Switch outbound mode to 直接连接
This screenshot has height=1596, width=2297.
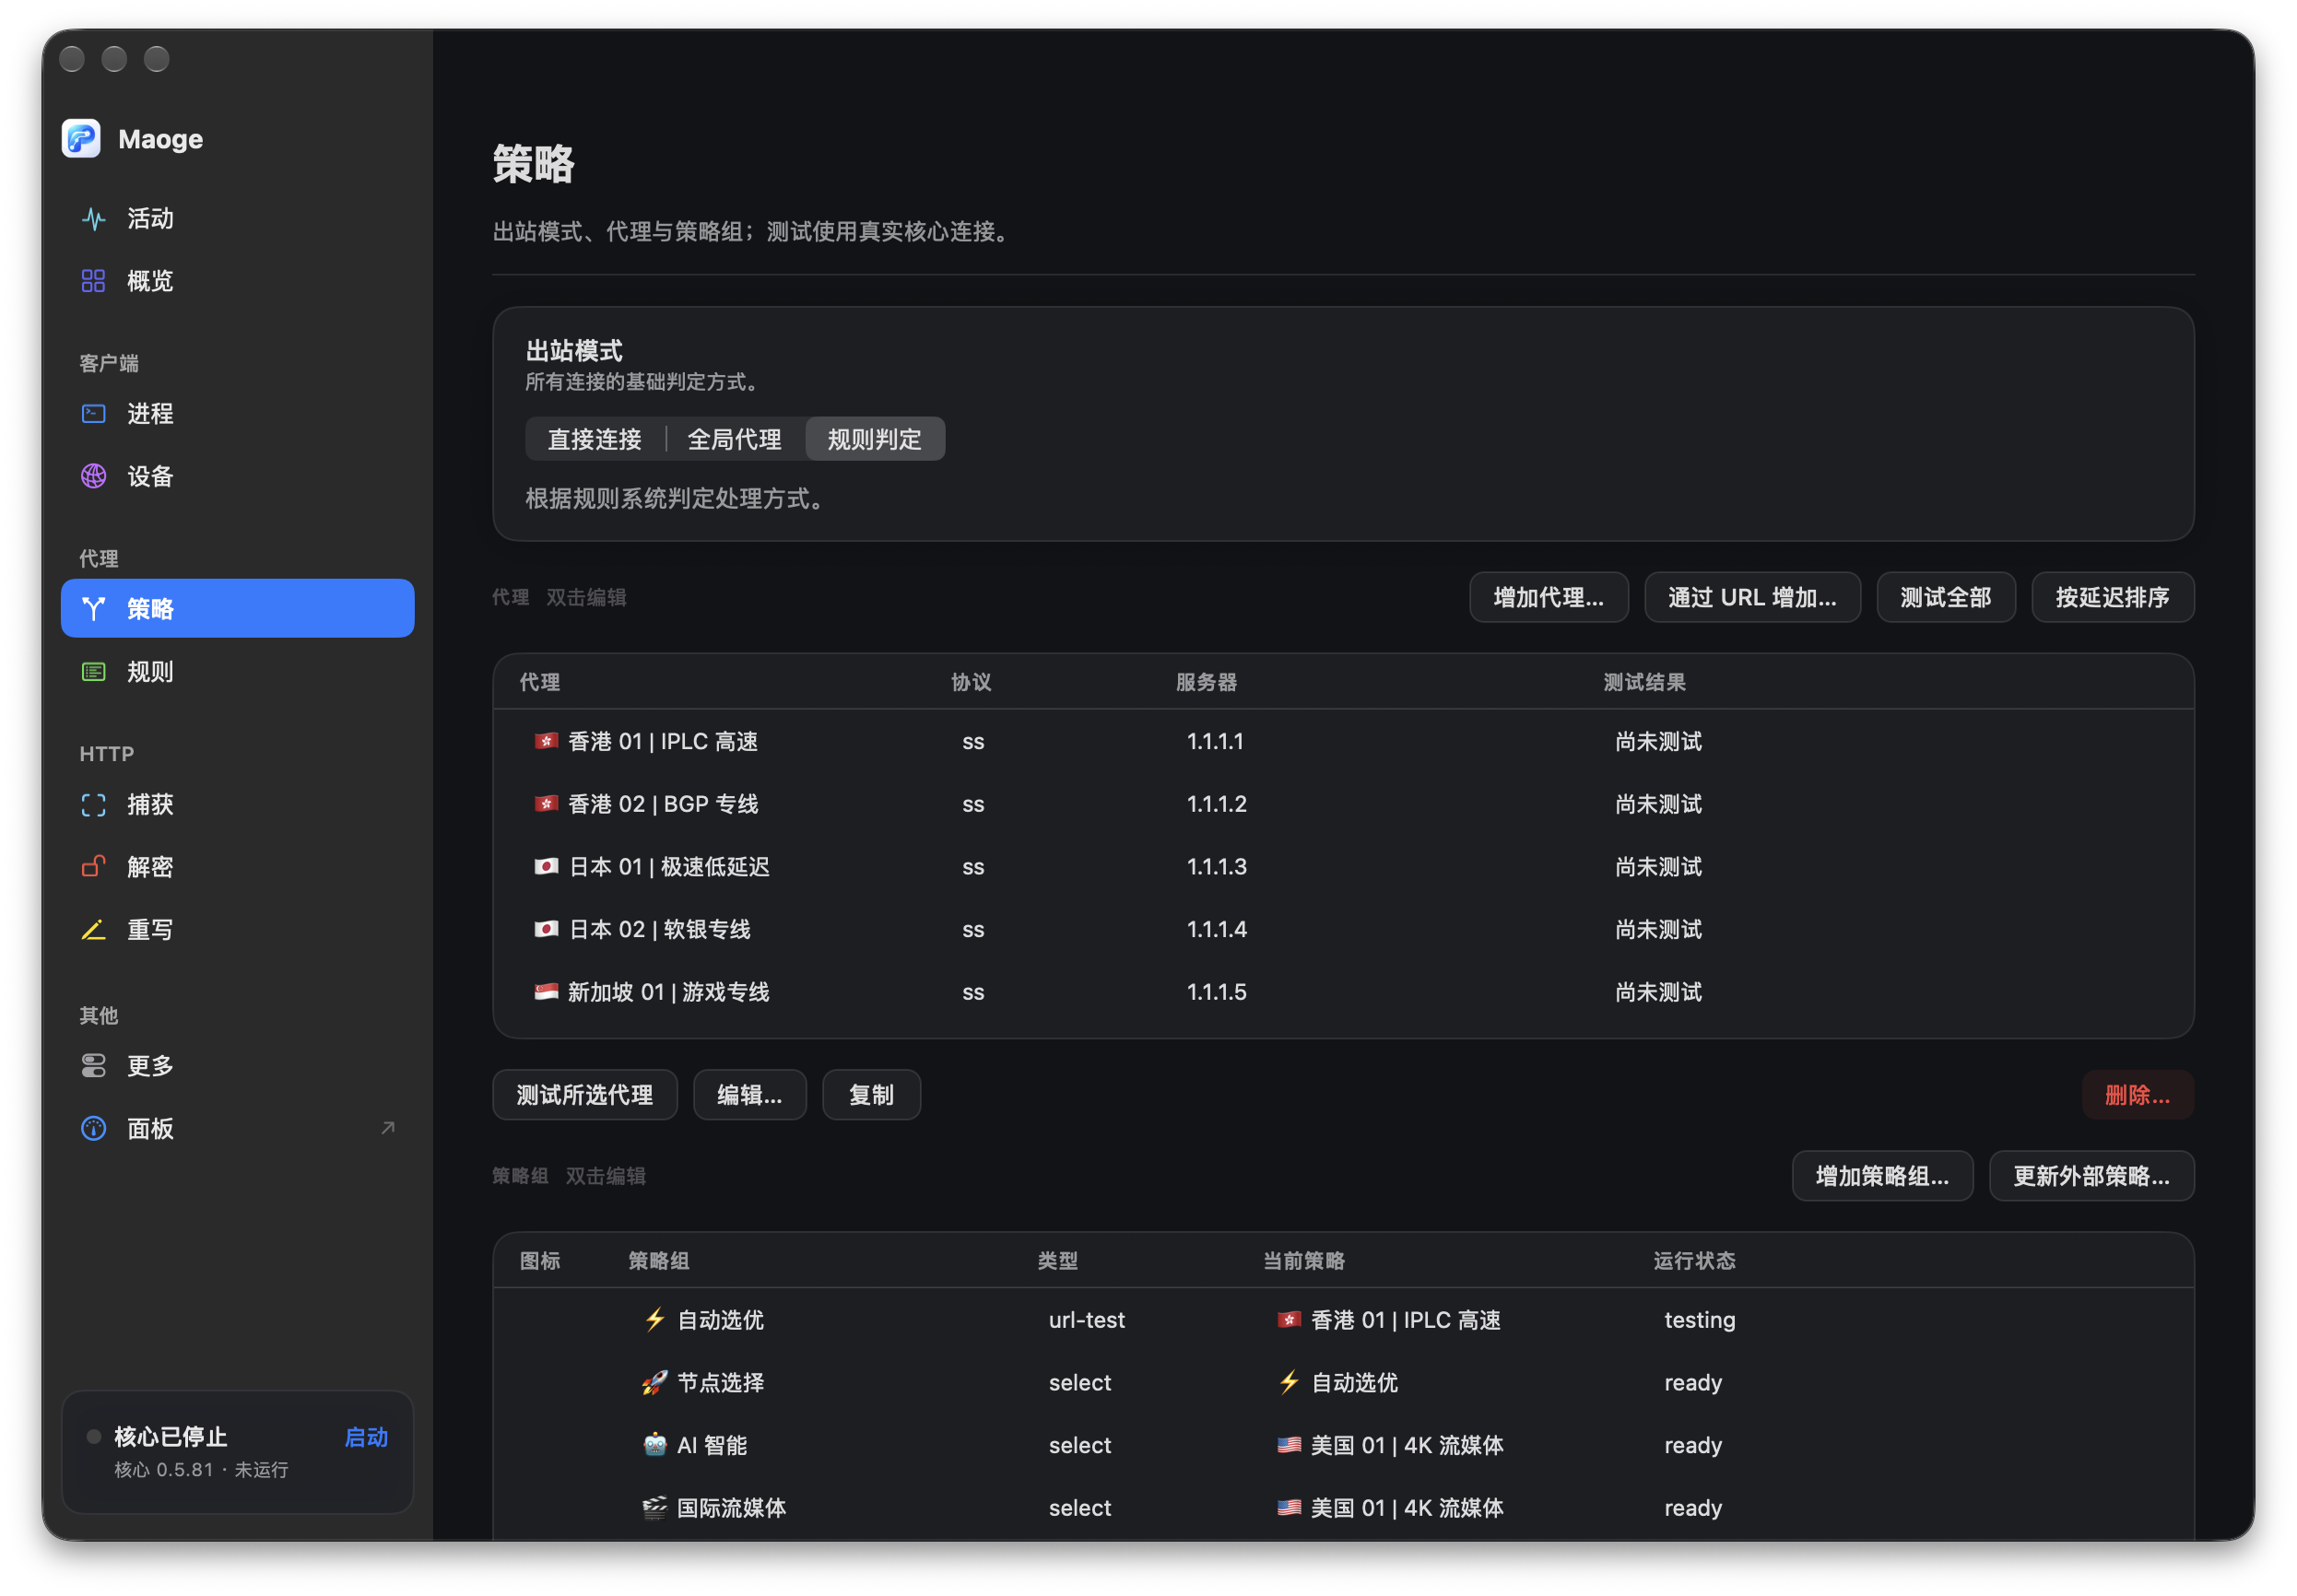click(x=594, y=439)
